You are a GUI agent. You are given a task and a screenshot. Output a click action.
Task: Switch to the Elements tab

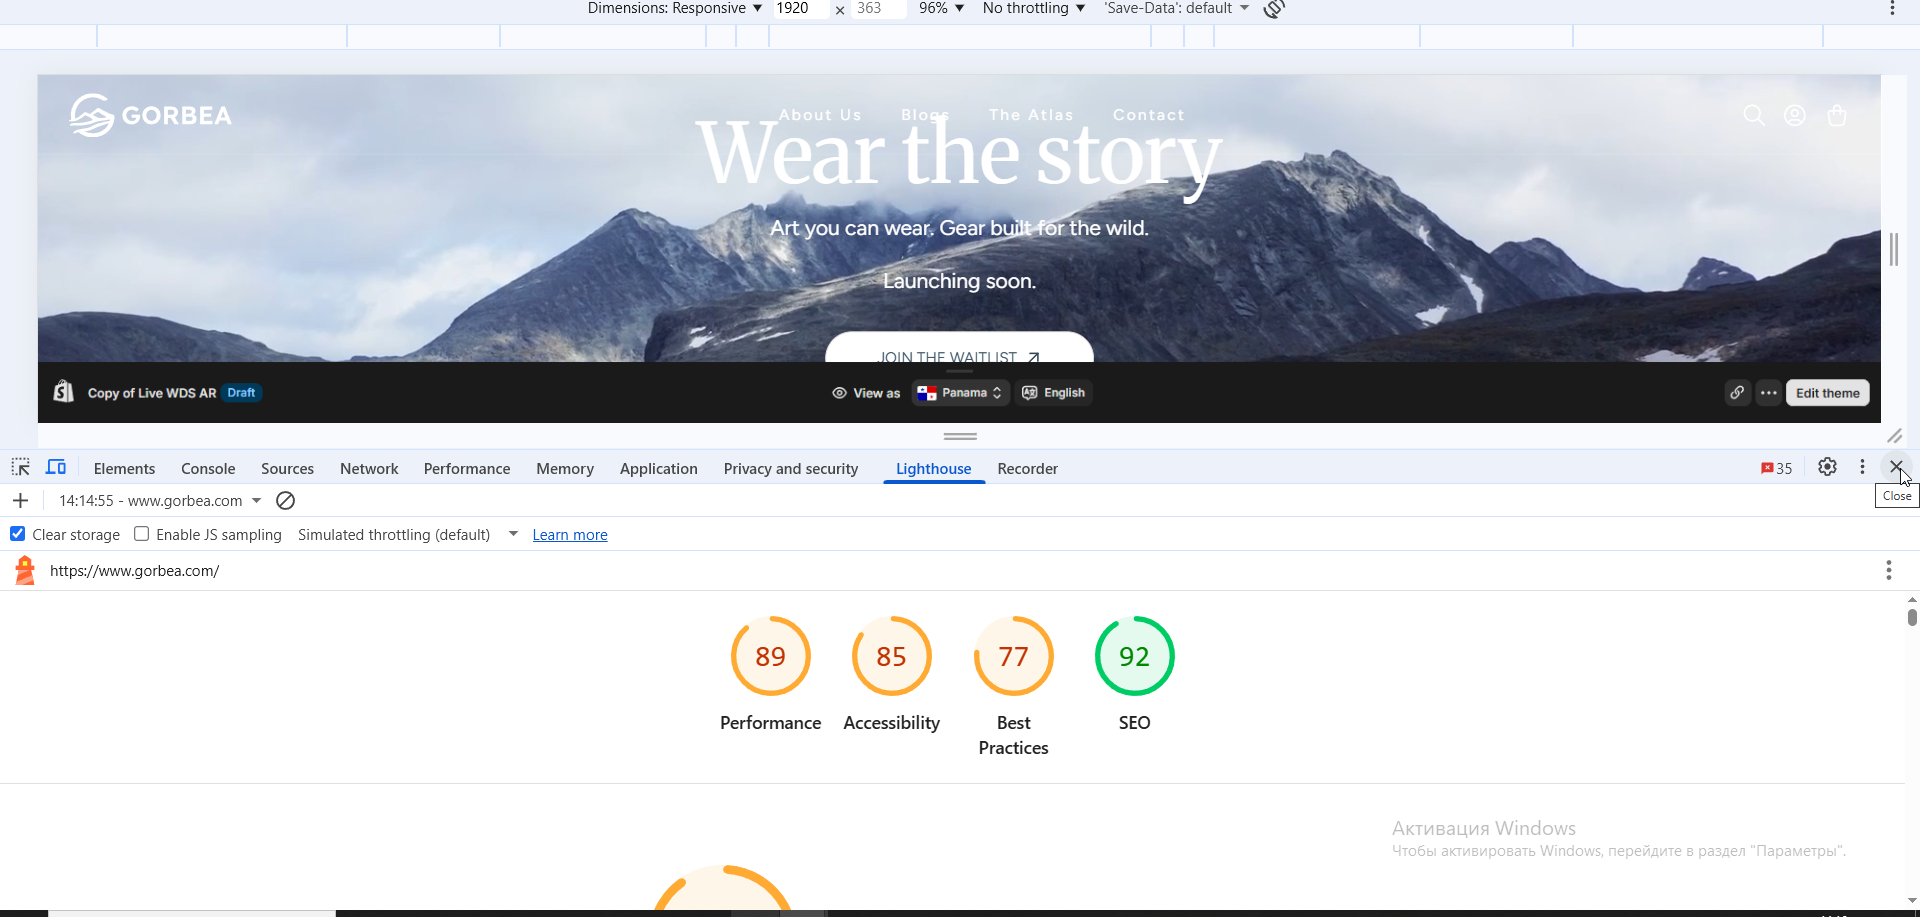[124, 469]
